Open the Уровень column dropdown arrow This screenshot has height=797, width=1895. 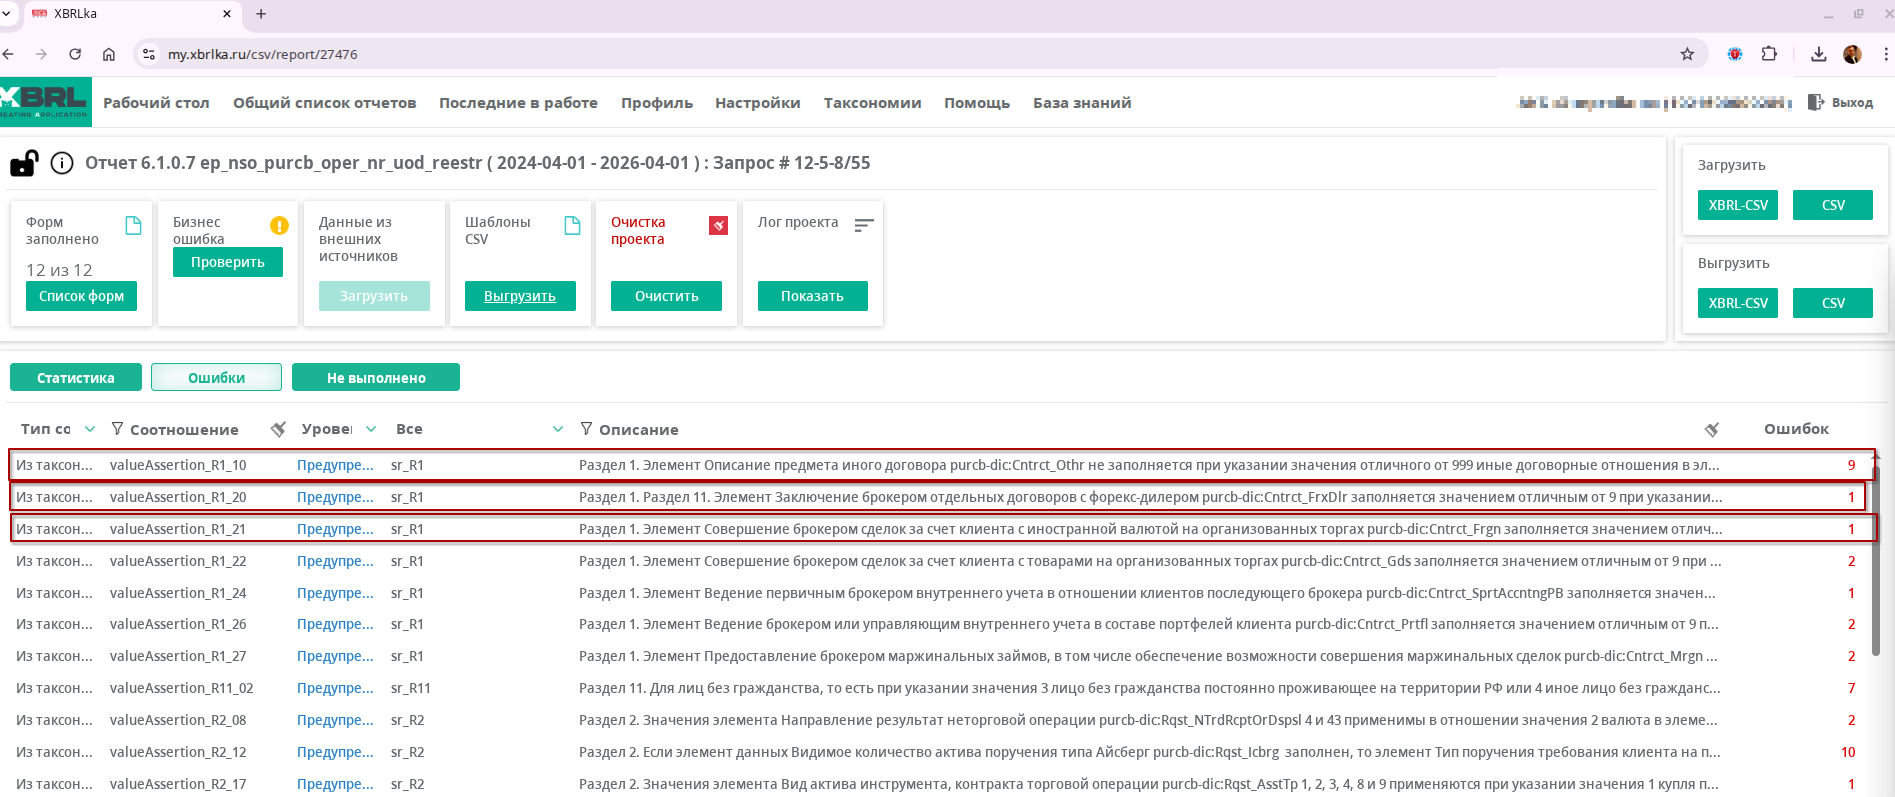point(371,429)
